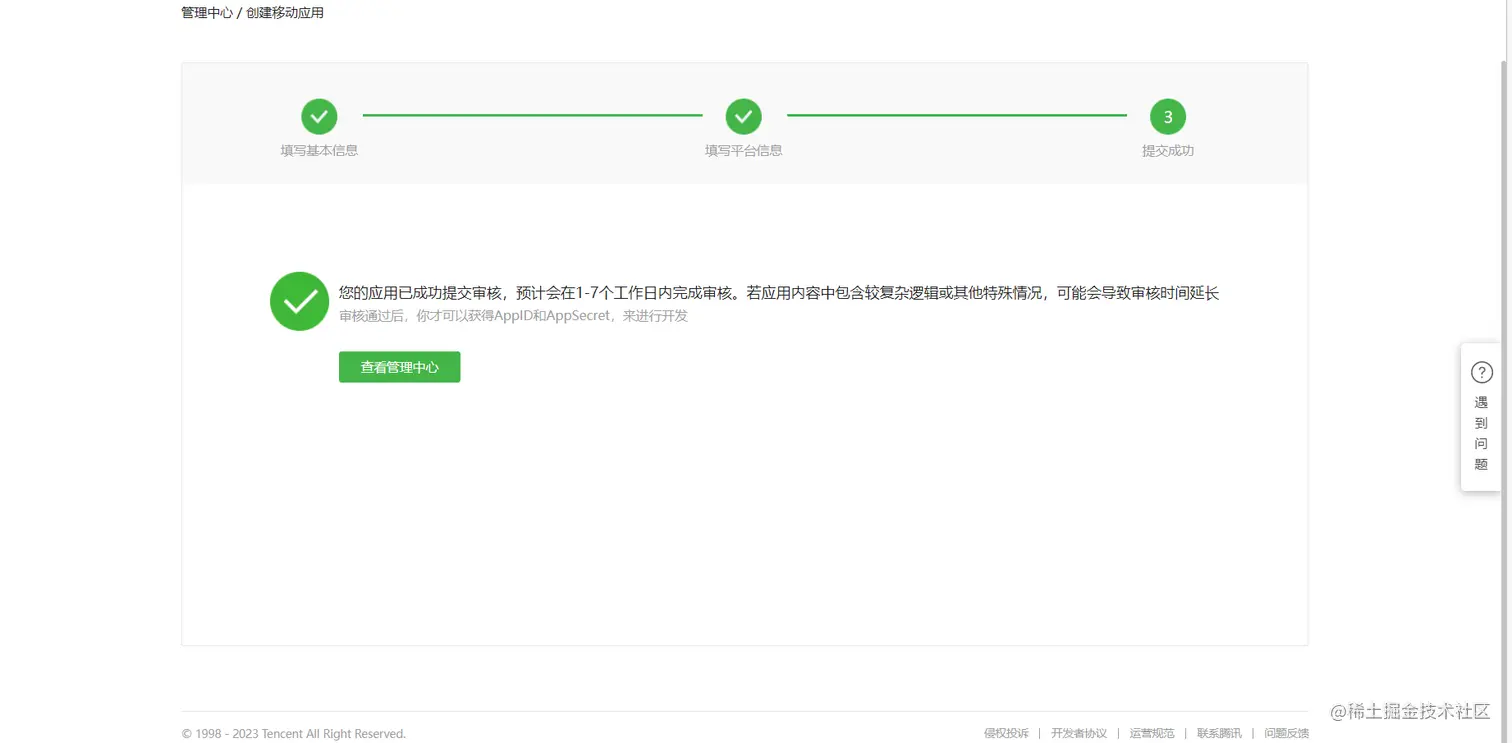Navigate to 管理中心 via breadcrumb
The height and width of the screenshot is (743, 1512).
tap(206, 13)
